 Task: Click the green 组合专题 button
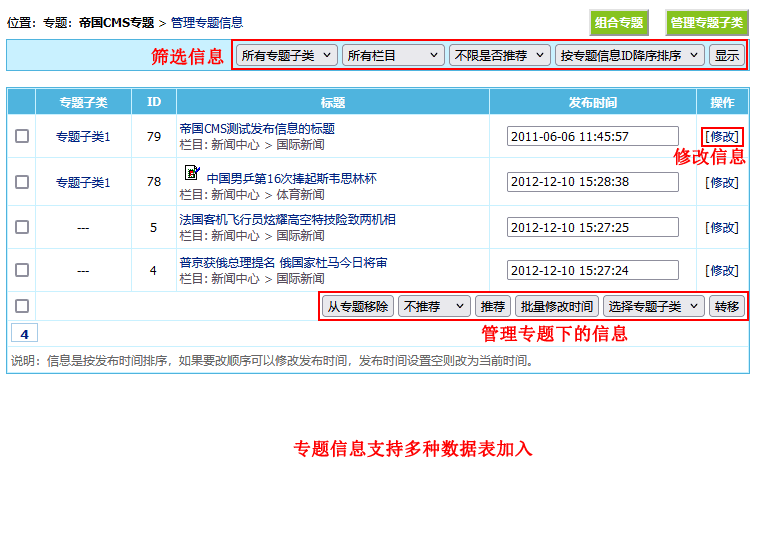pos(619,23)
